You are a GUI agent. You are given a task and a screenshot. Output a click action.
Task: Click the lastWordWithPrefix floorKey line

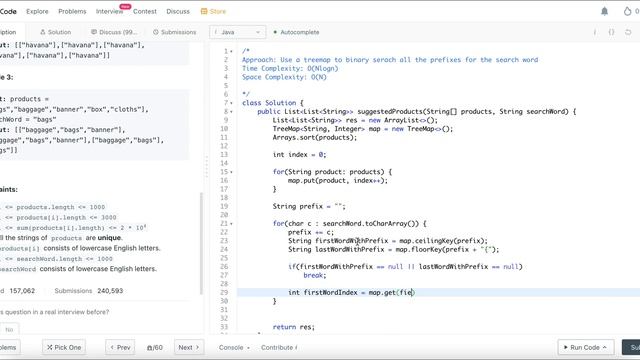[393, 249]
